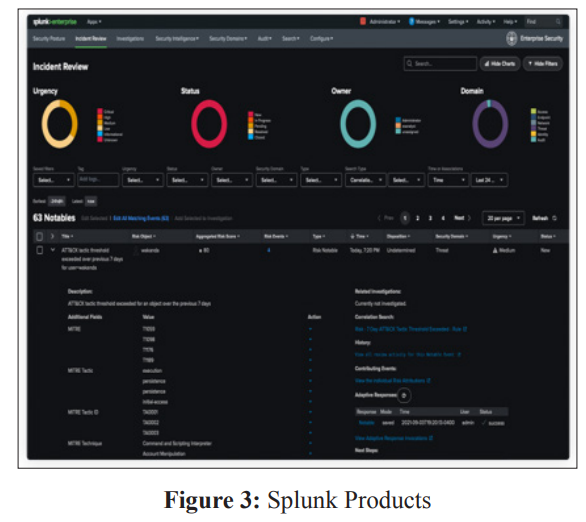Click the Enterprise Security shield logo

point(511,38)
